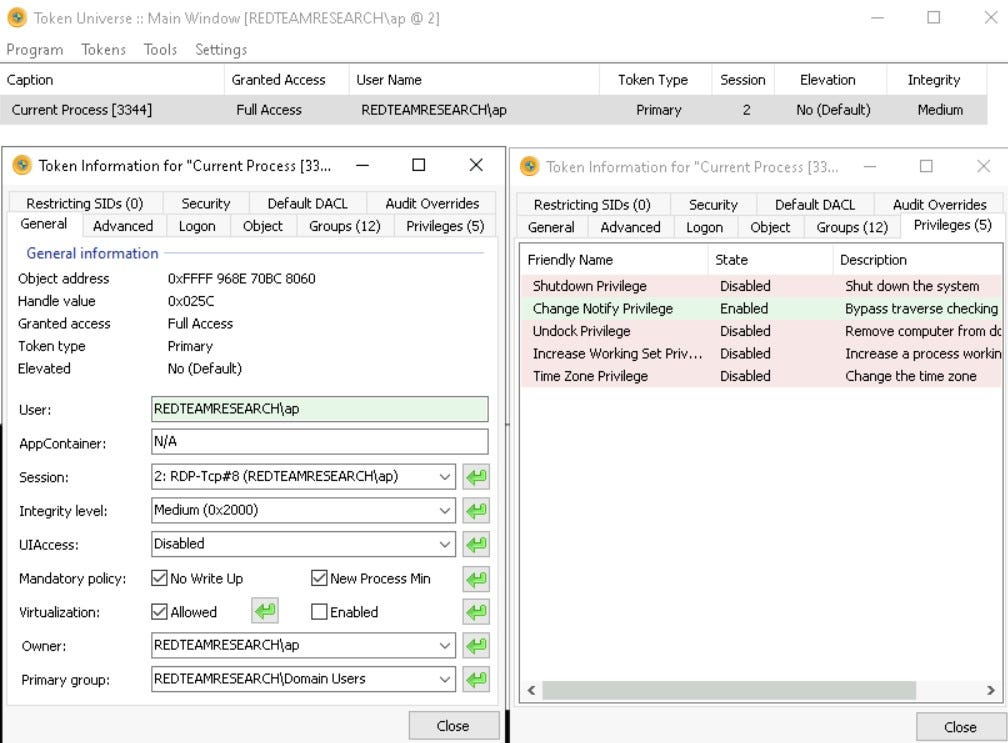Open Security tab in left window
Image resolution: width=1008 pixels, height=743 pixels.
click(x=206, y=204)
